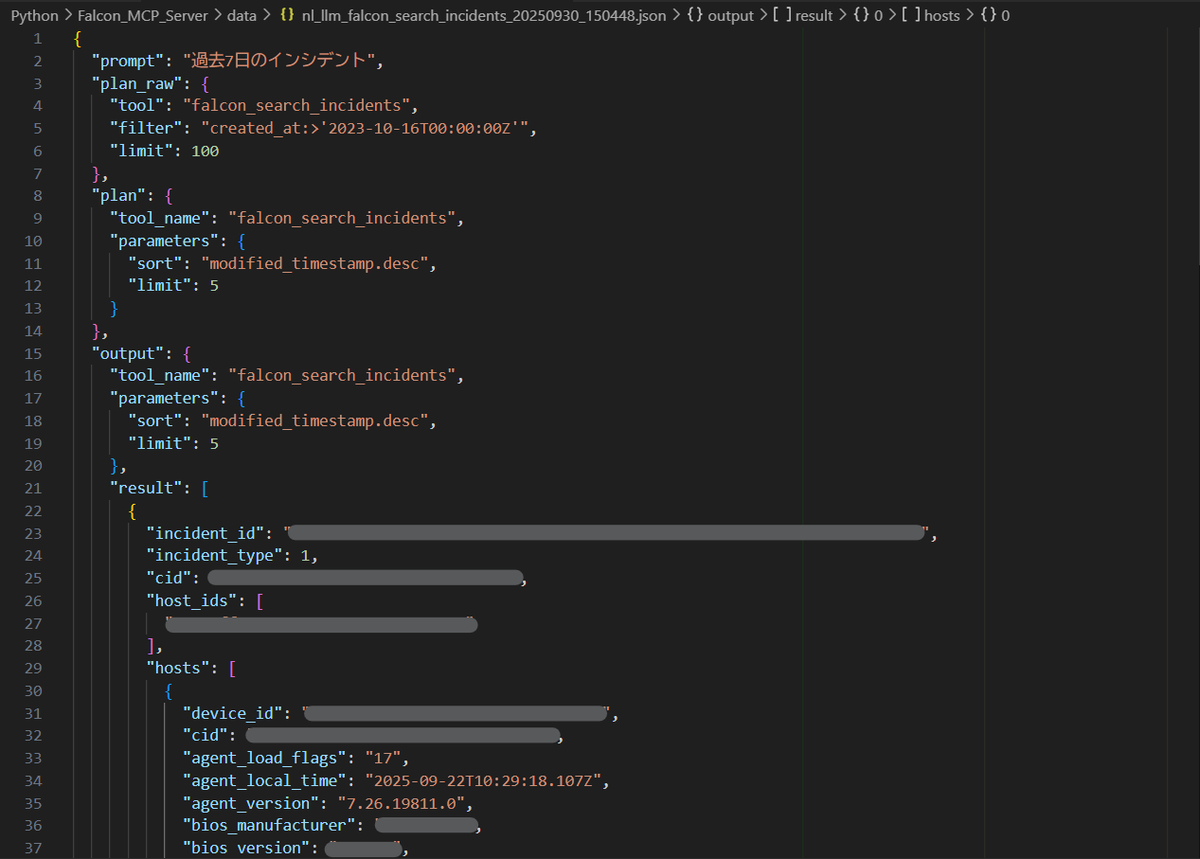Click the yellow {} icon beside the JSON filename
This screenshot has width=1200, height=859.
(286, 15)
